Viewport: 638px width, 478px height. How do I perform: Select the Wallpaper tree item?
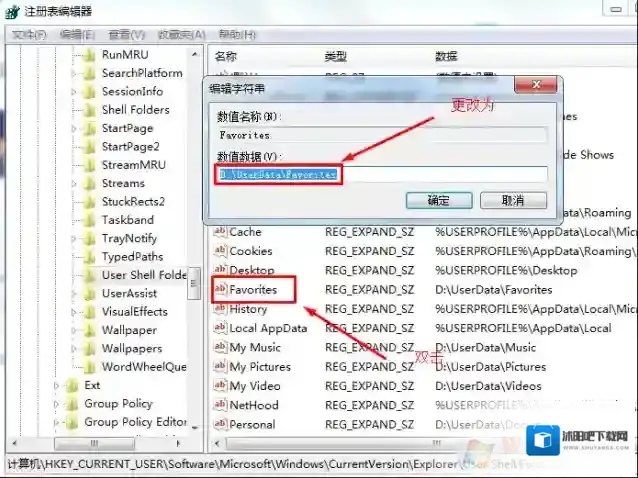point(129,330)
